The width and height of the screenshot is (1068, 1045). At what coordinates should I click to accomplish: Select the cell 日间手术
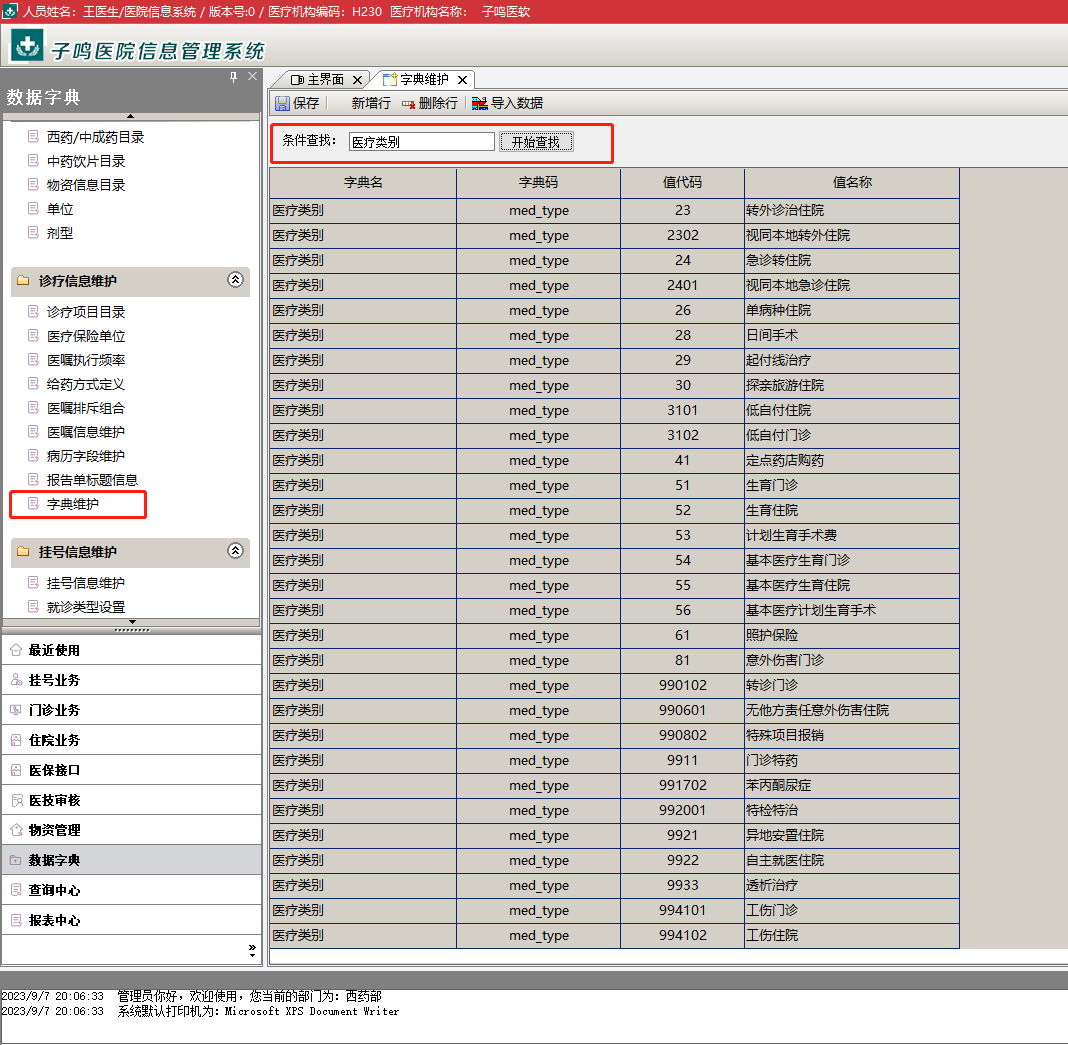point(852,336)
